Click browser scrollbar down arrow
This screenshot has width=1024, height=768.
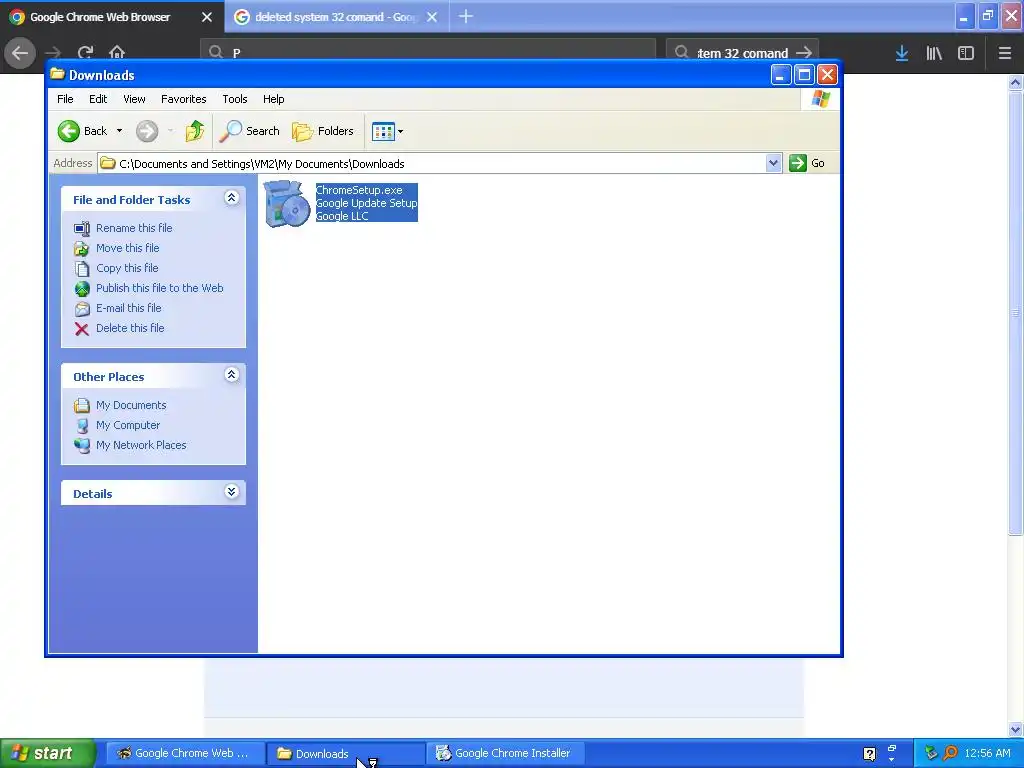pos(1016,729)
